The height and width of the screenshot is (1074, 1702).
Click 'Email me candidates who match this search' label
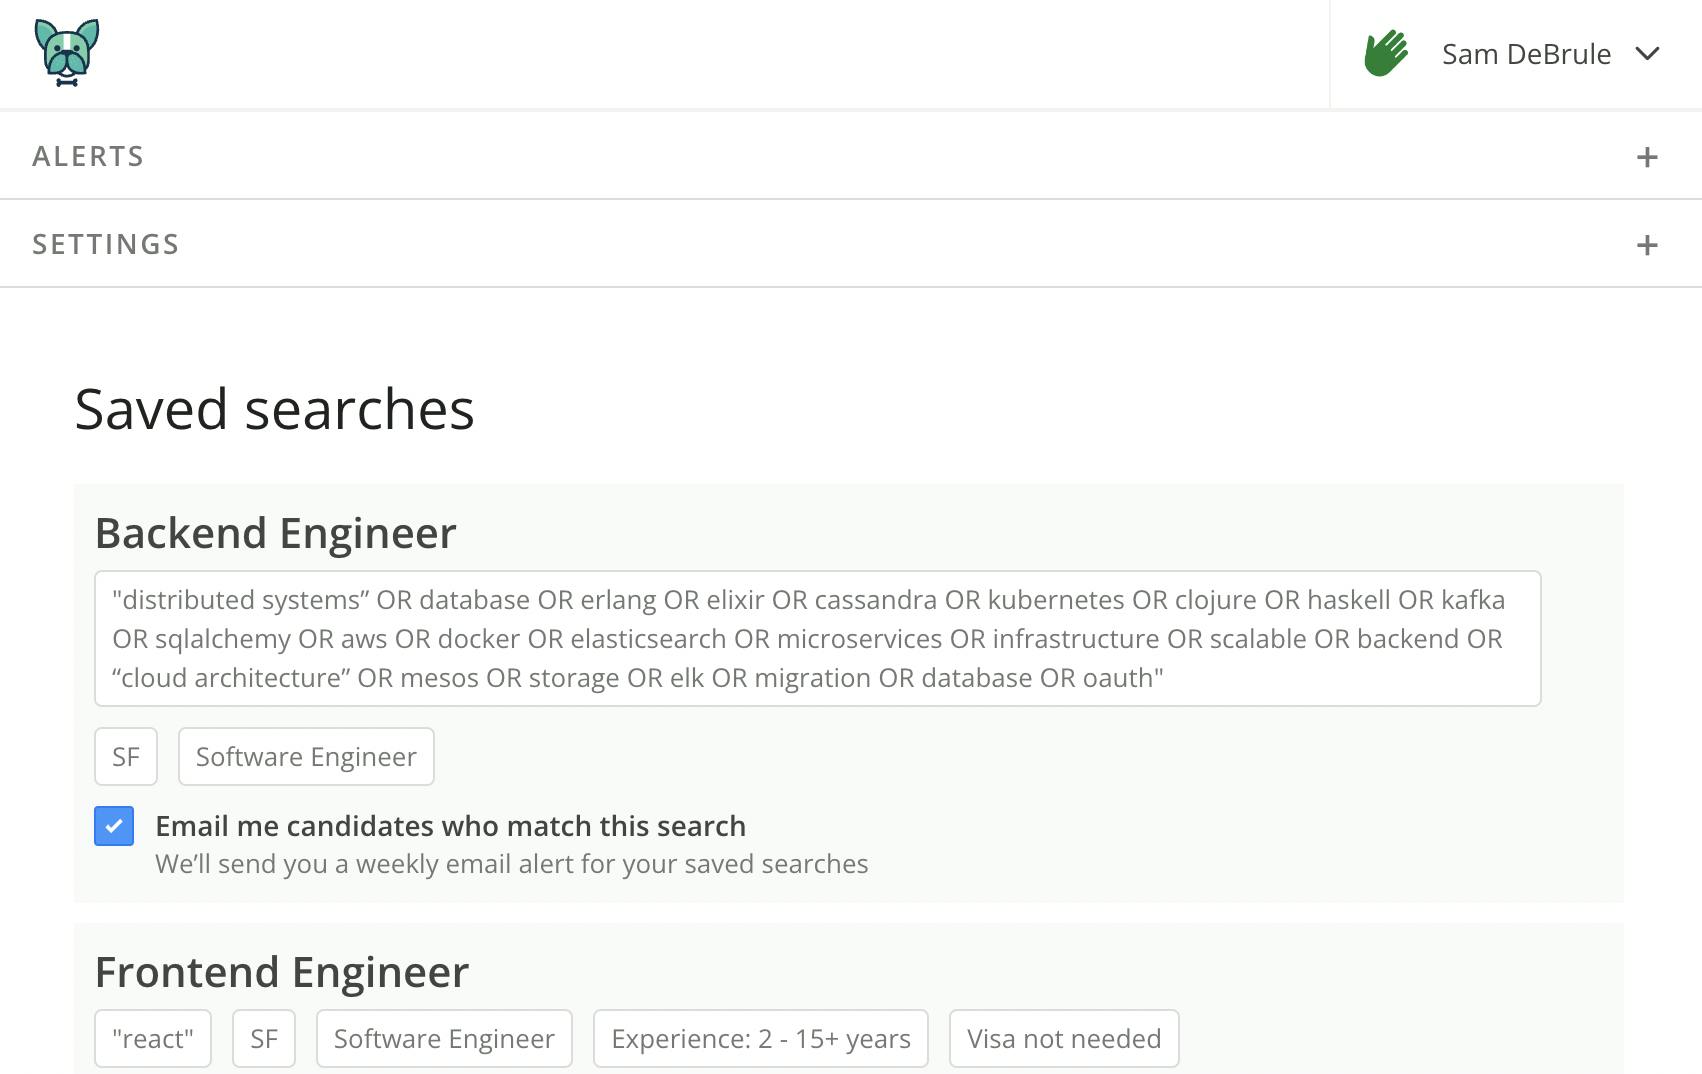[x=450, y=826]
